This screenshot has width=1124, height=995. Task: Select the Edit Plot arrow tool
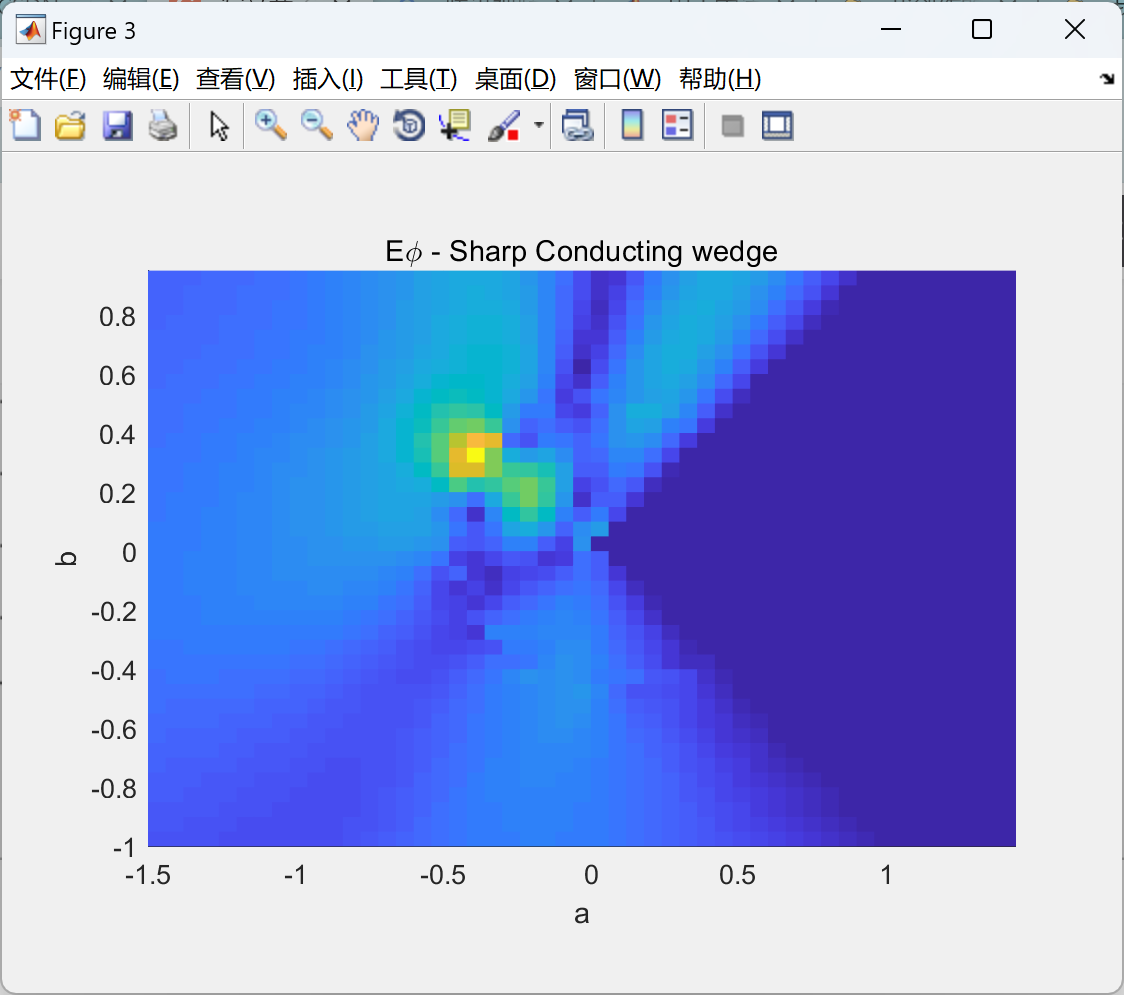pos(219,126)
